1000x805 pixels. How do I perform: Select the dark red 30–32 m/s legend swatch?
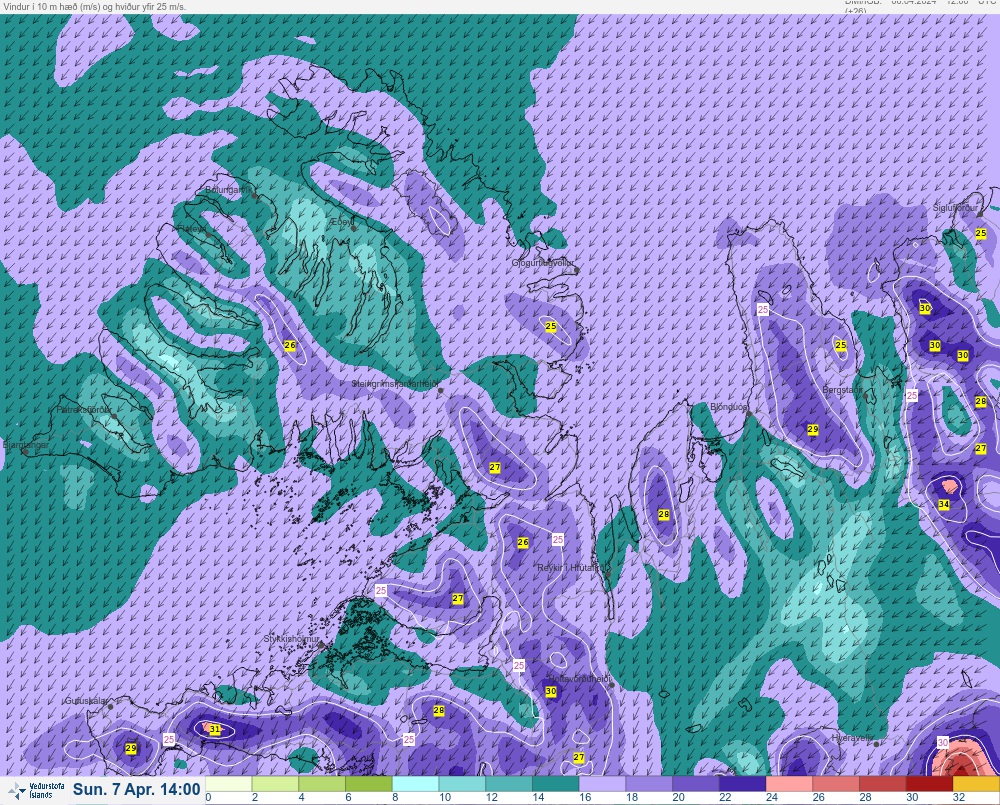pyautogui.click(x=930, y=783)
